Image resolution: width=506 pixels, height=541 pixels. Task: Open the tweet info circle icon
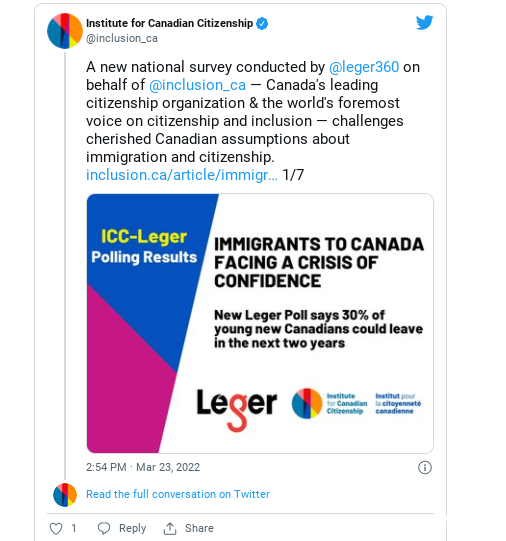click(x=425, y=468)
